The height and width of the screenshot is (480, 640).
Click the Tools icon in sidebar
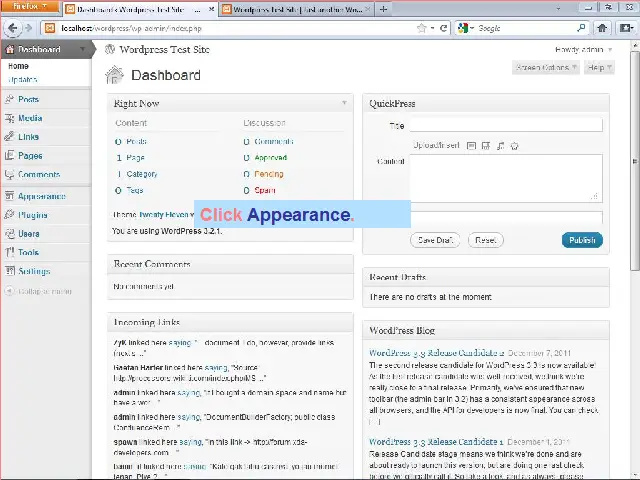[x=9, y=252]
